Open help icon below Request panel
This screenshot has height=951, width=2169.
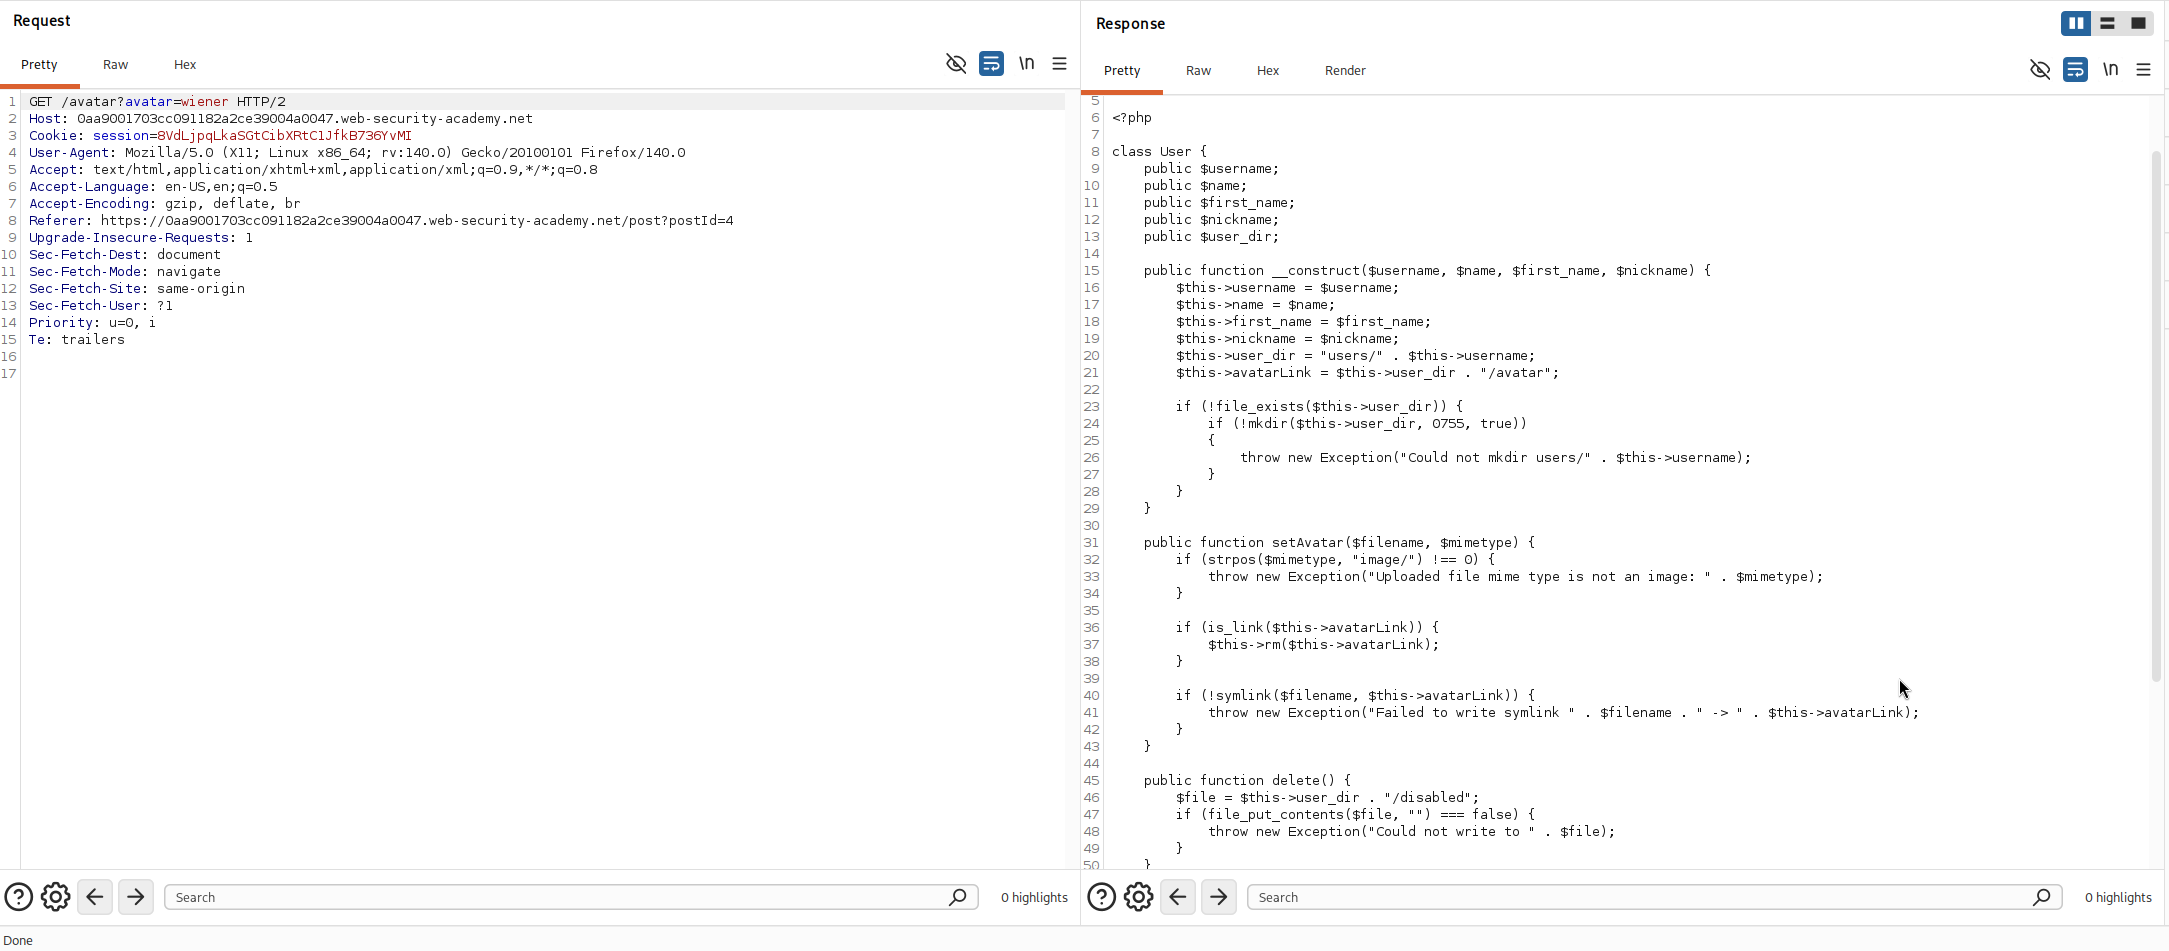point(18,897)
